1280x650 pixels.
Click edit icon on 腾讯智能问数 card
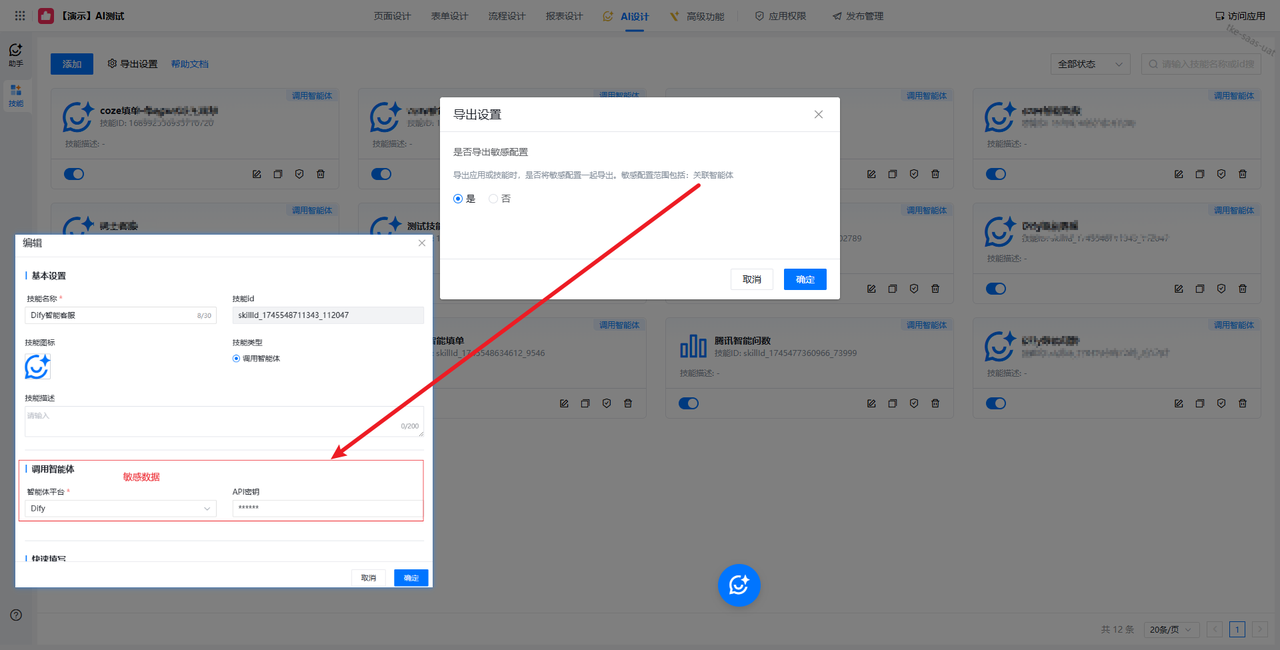point(870,403)
